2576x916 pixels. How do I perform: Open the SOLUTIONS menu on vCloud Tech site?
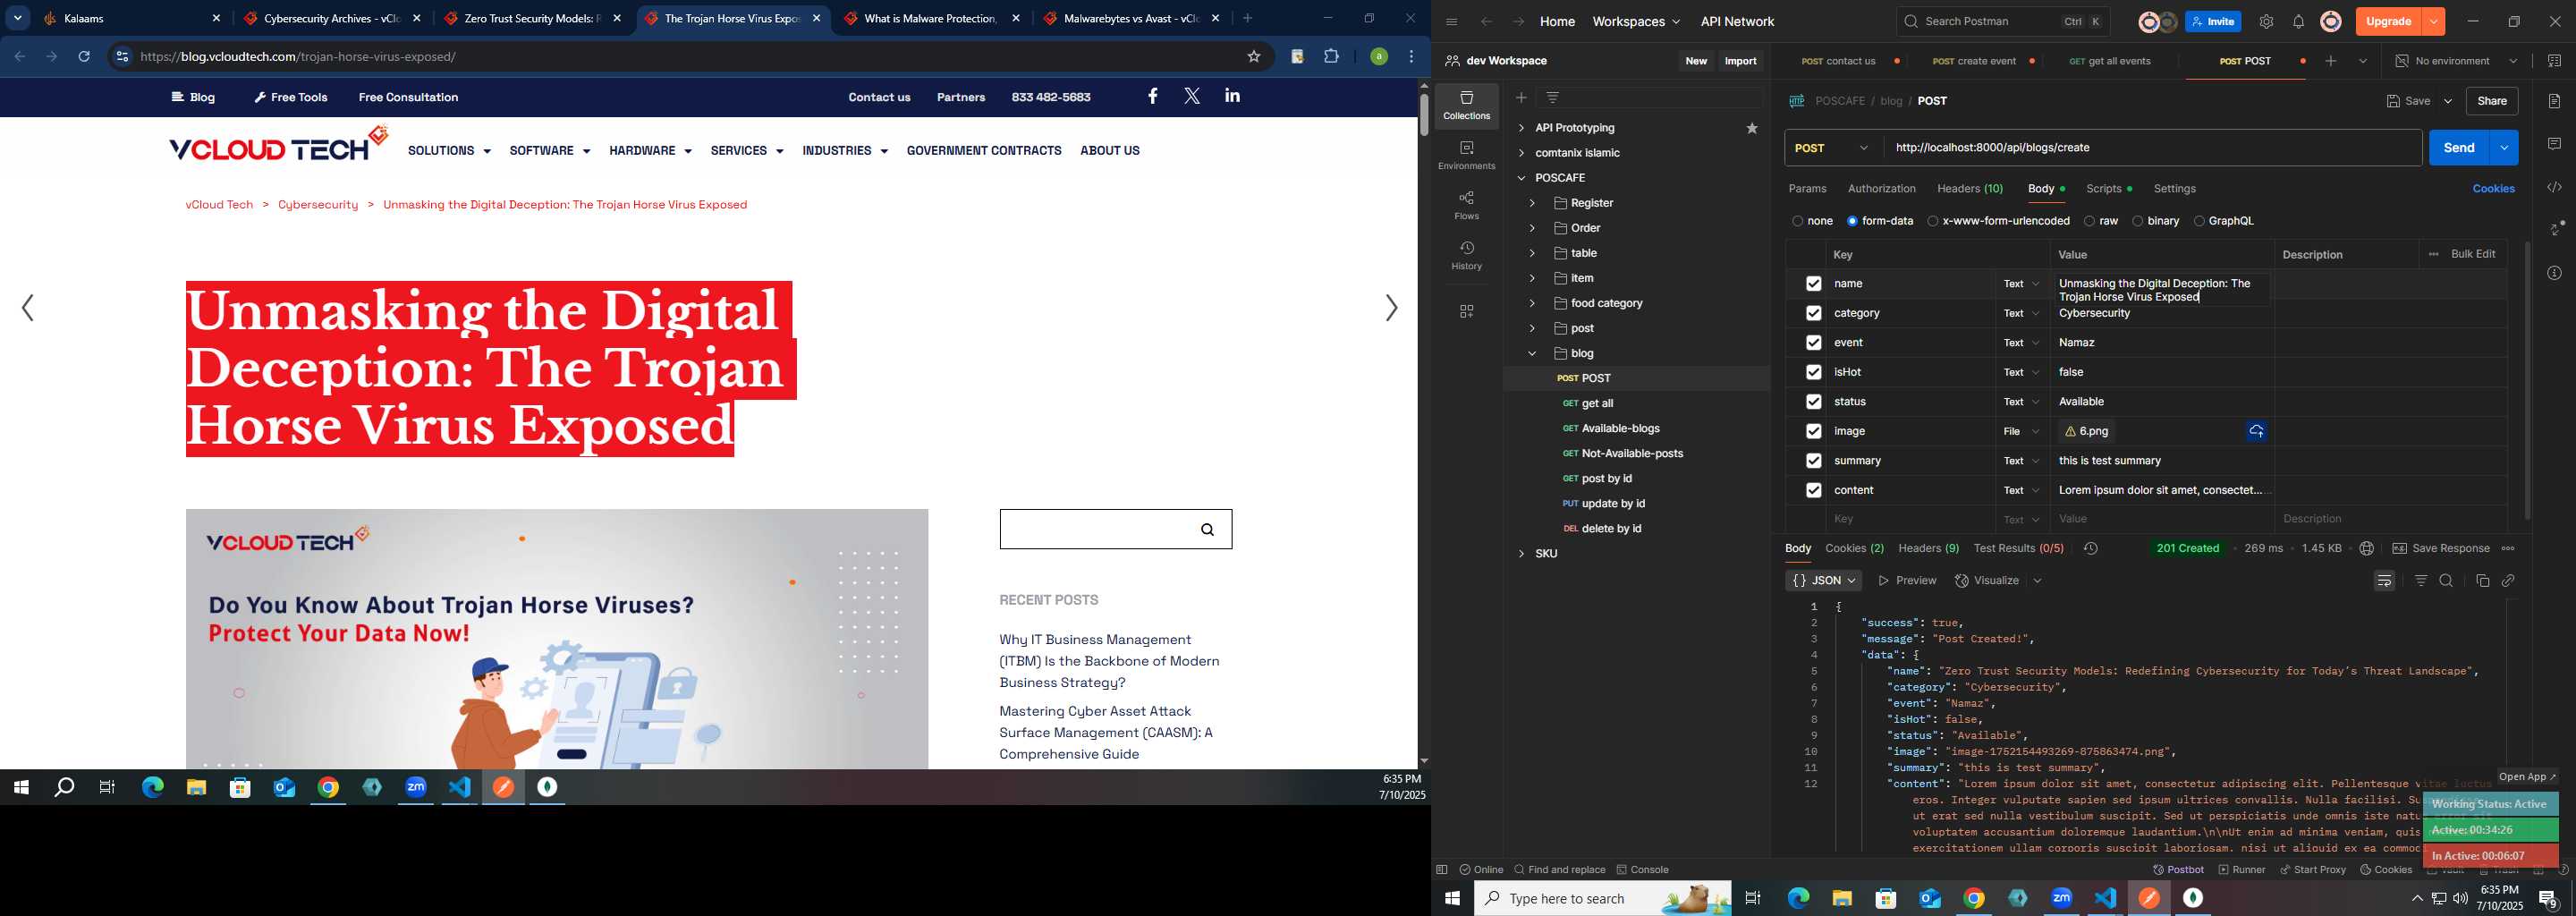pyautogui.click(x=449, y=151)
